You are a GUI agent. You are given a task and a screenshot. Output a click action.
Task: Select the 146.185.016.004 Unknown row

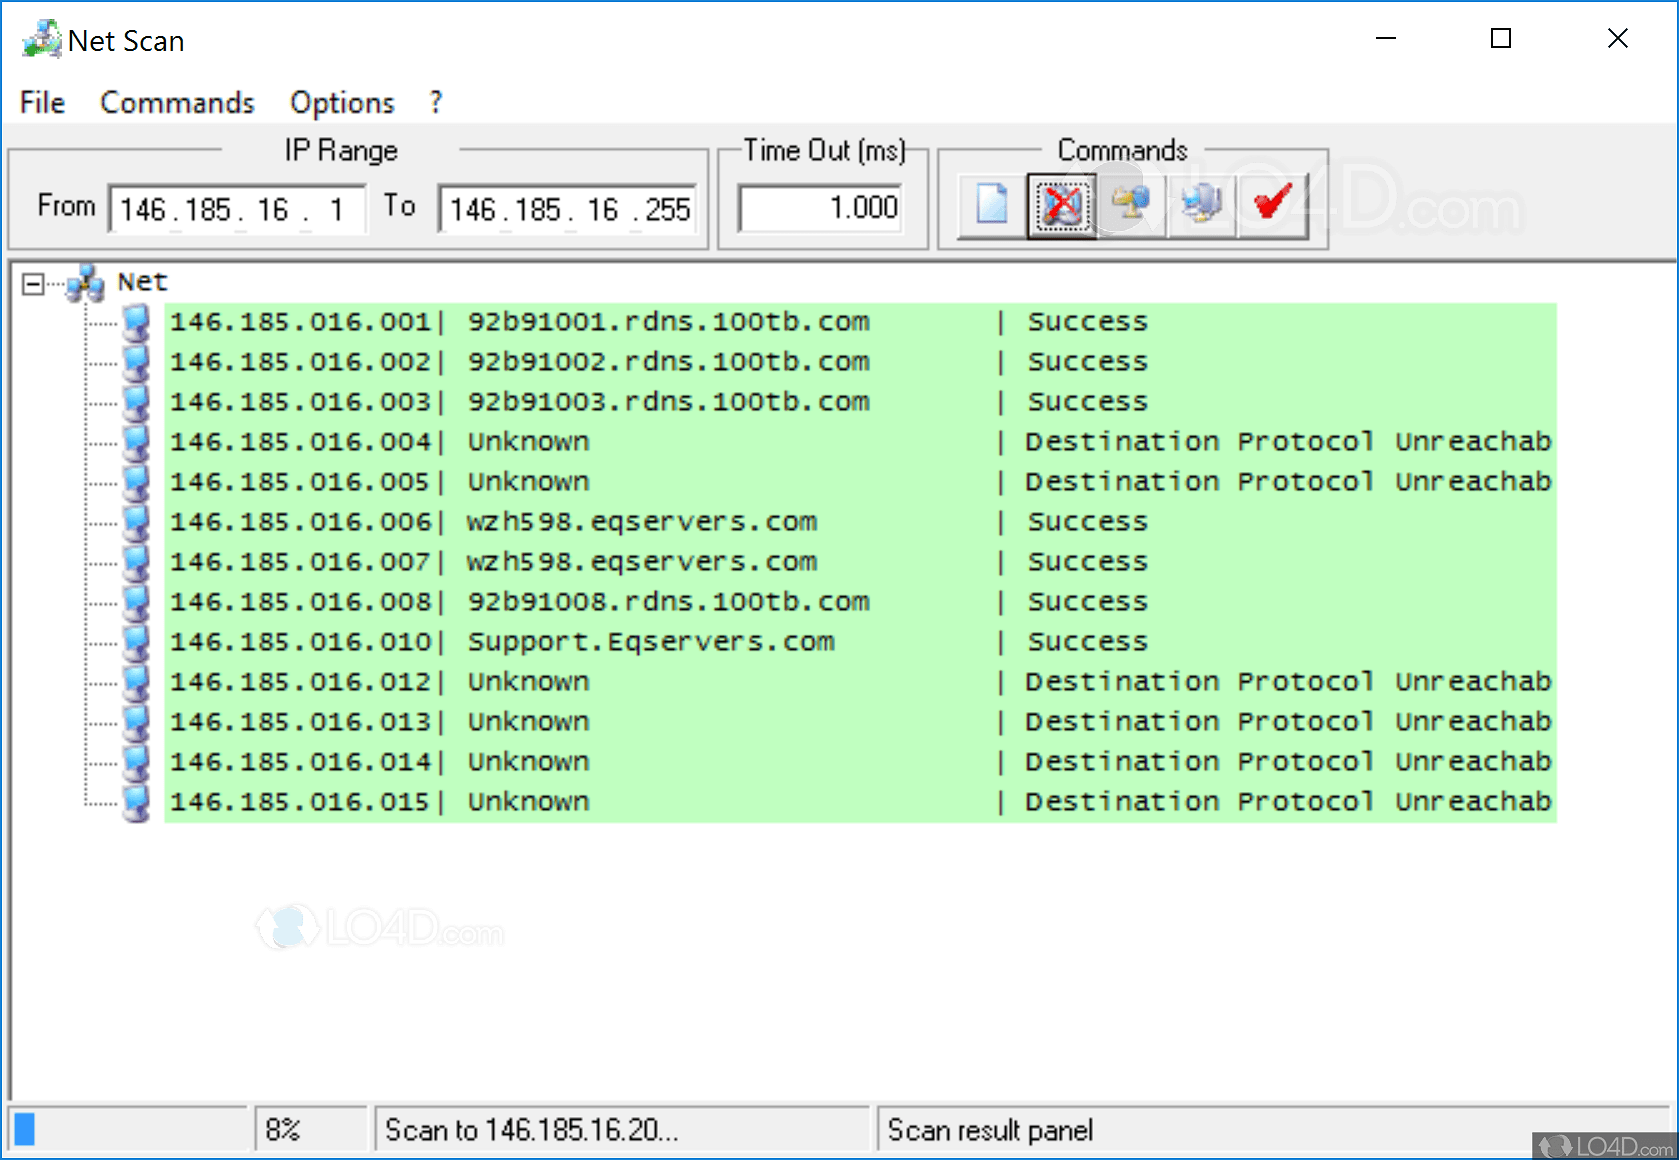(860, 442)
